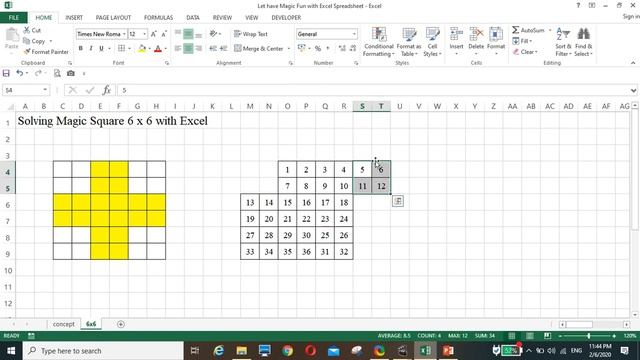Screen dimensions: 640x360
Task: Click the Cut command
Action: pos(32,30)
